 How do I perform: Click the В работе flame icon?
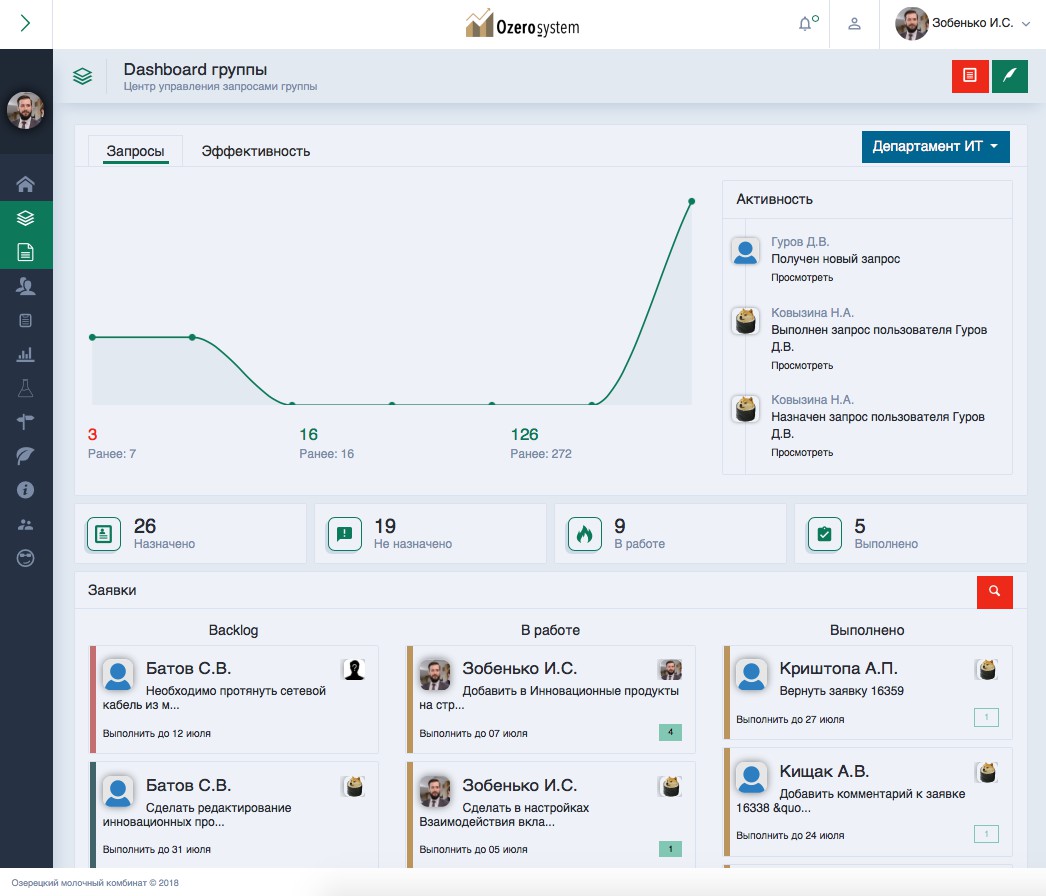coord(584,534)
